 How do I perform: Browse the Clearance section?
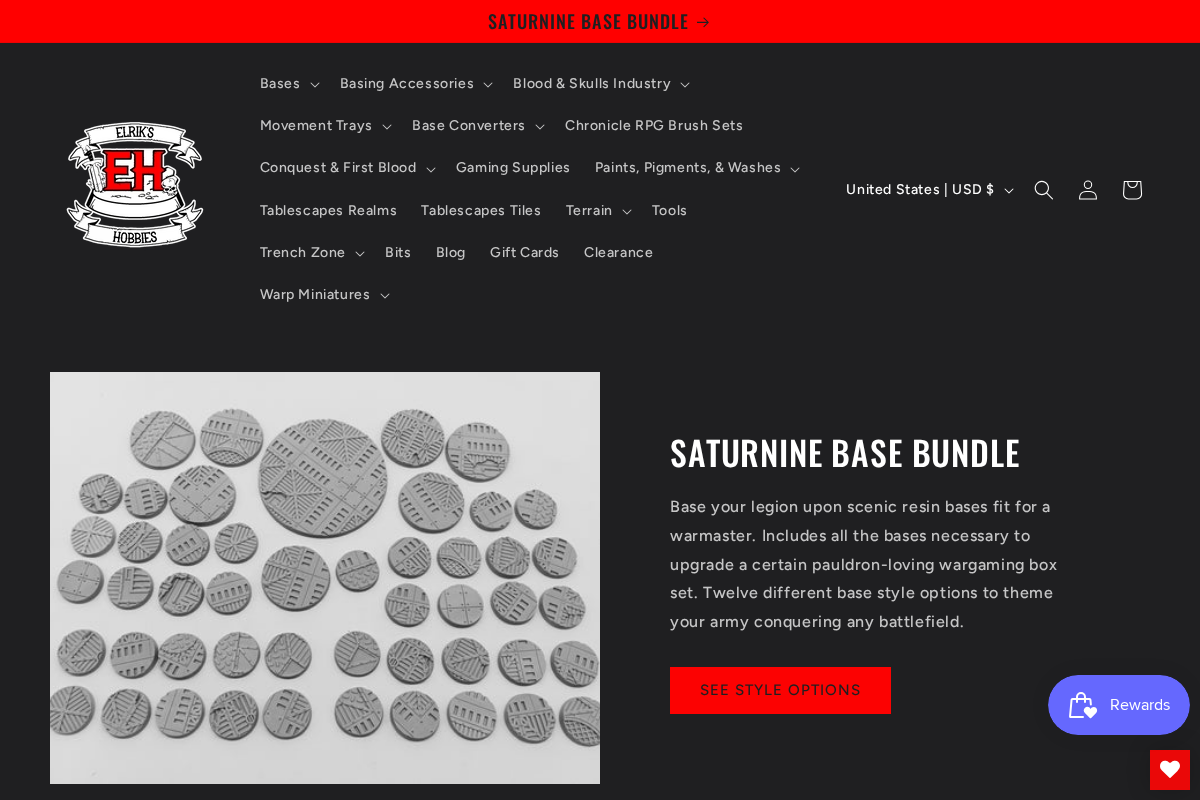(x=618, y=252)
